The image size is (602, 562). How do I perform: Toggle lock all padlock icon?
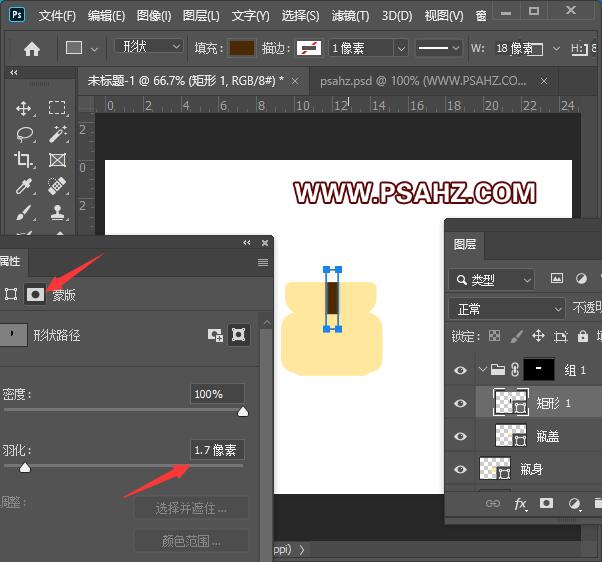583,336
